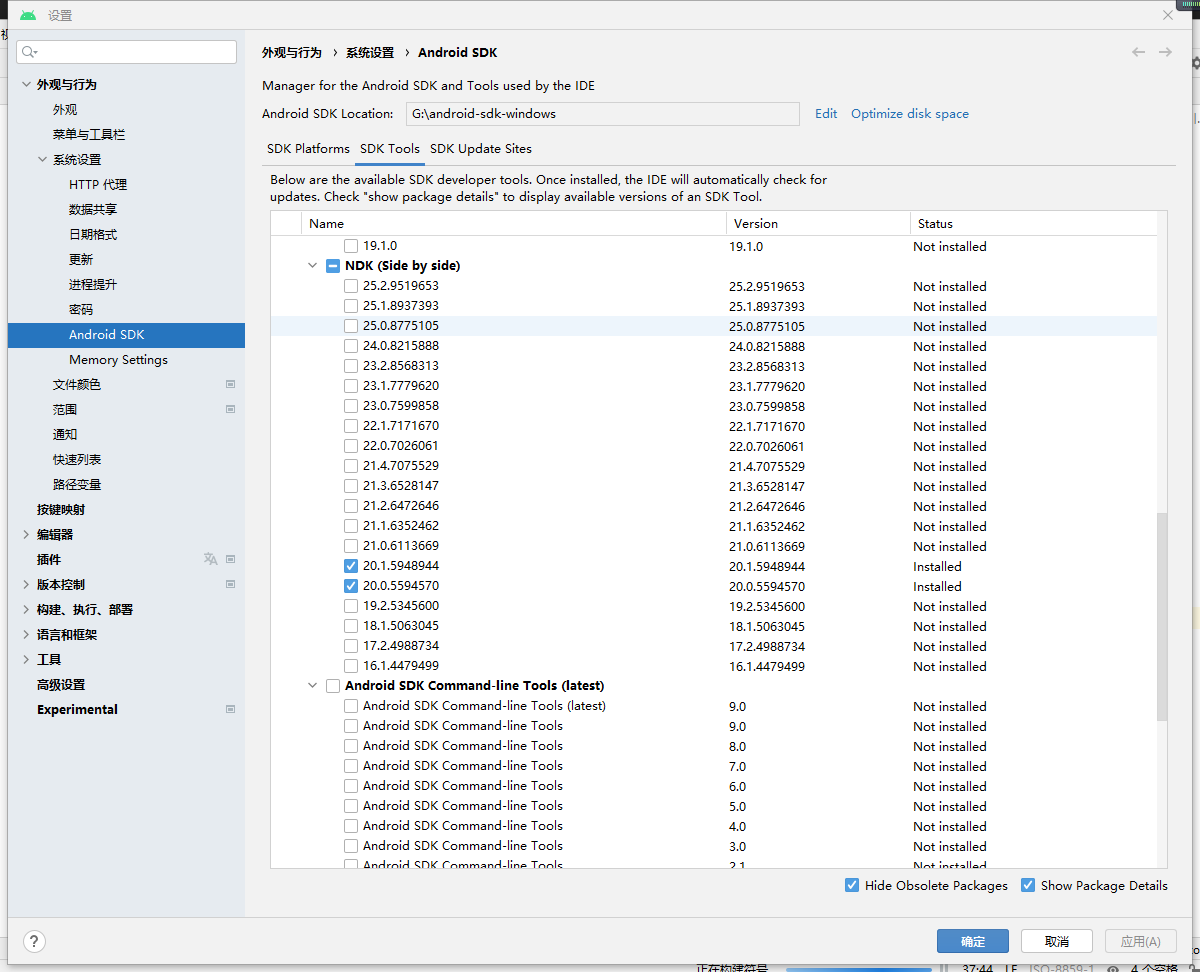Switch to the SDK Platforms tab
Viewport: 1200px width, 972px height.
[308, 148]
